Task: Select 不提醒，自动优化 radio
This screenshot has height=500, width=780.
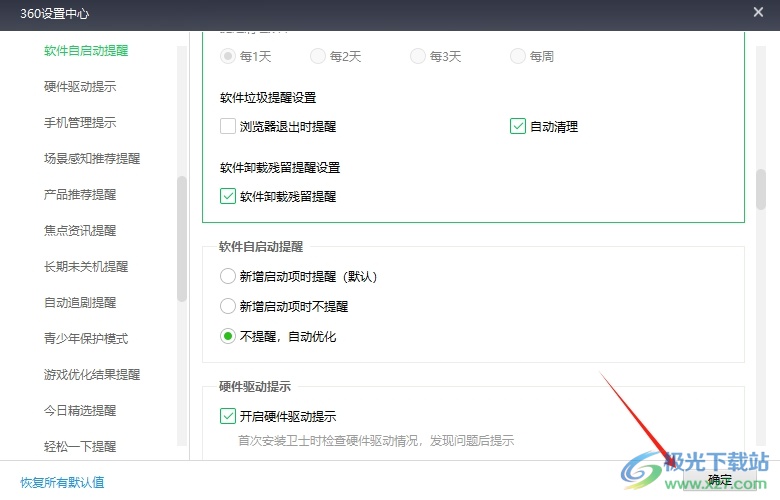Action: [x=228, y=336]
